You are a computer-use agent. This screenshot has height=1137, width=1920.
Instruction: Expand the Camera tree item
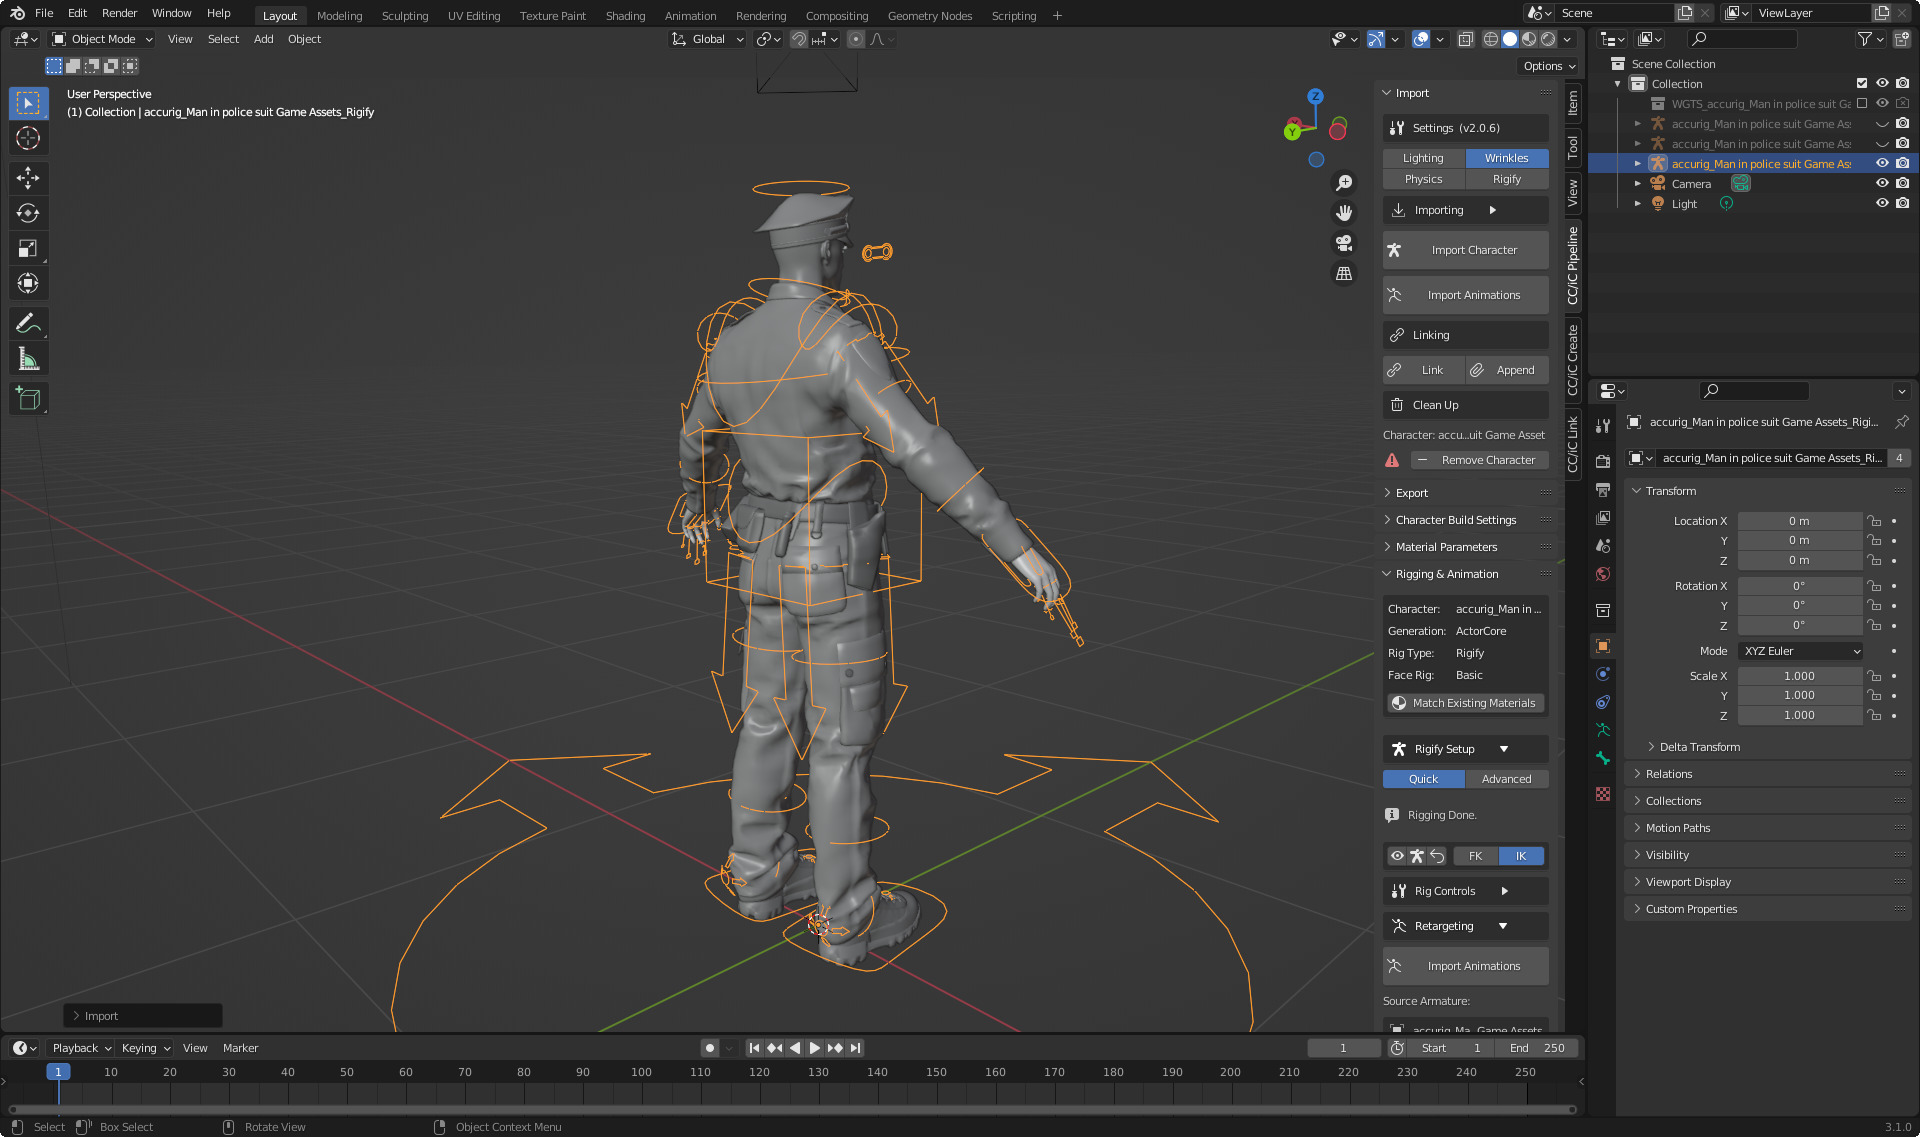point(1637,184)
